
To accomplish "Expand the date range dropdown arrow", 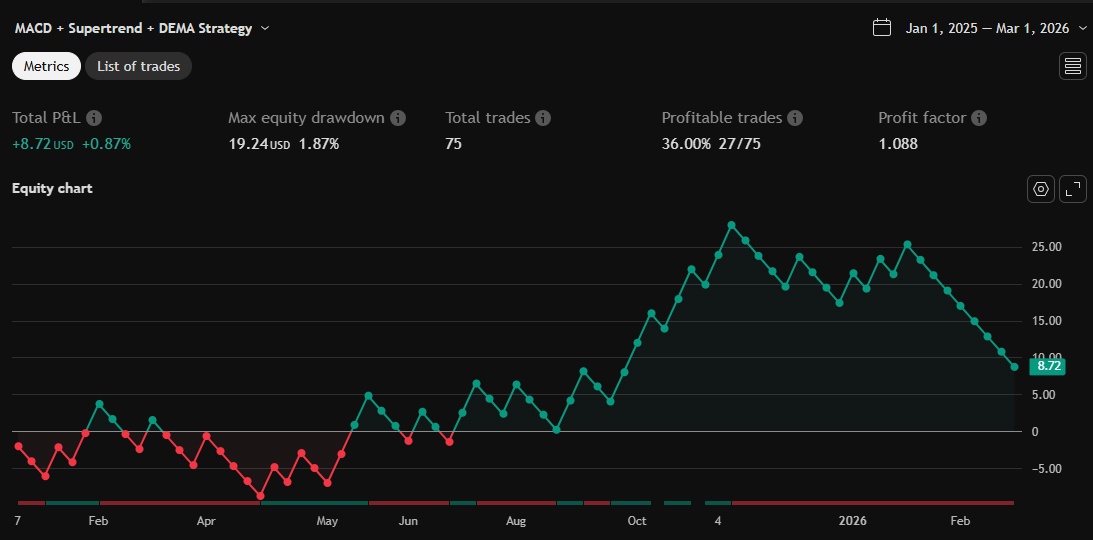I will click(x=1082, y=28).
